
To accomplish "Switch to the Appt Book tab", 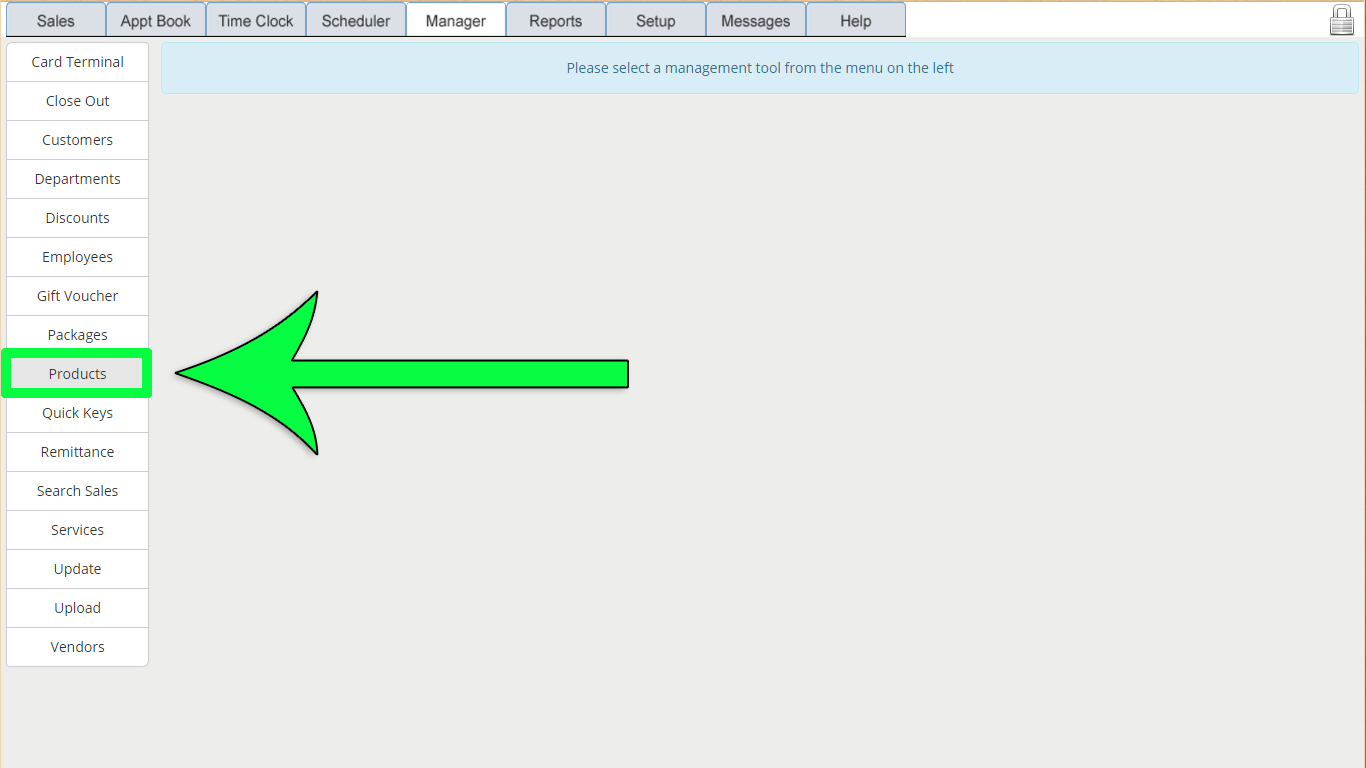I will (x=156, y=20).
